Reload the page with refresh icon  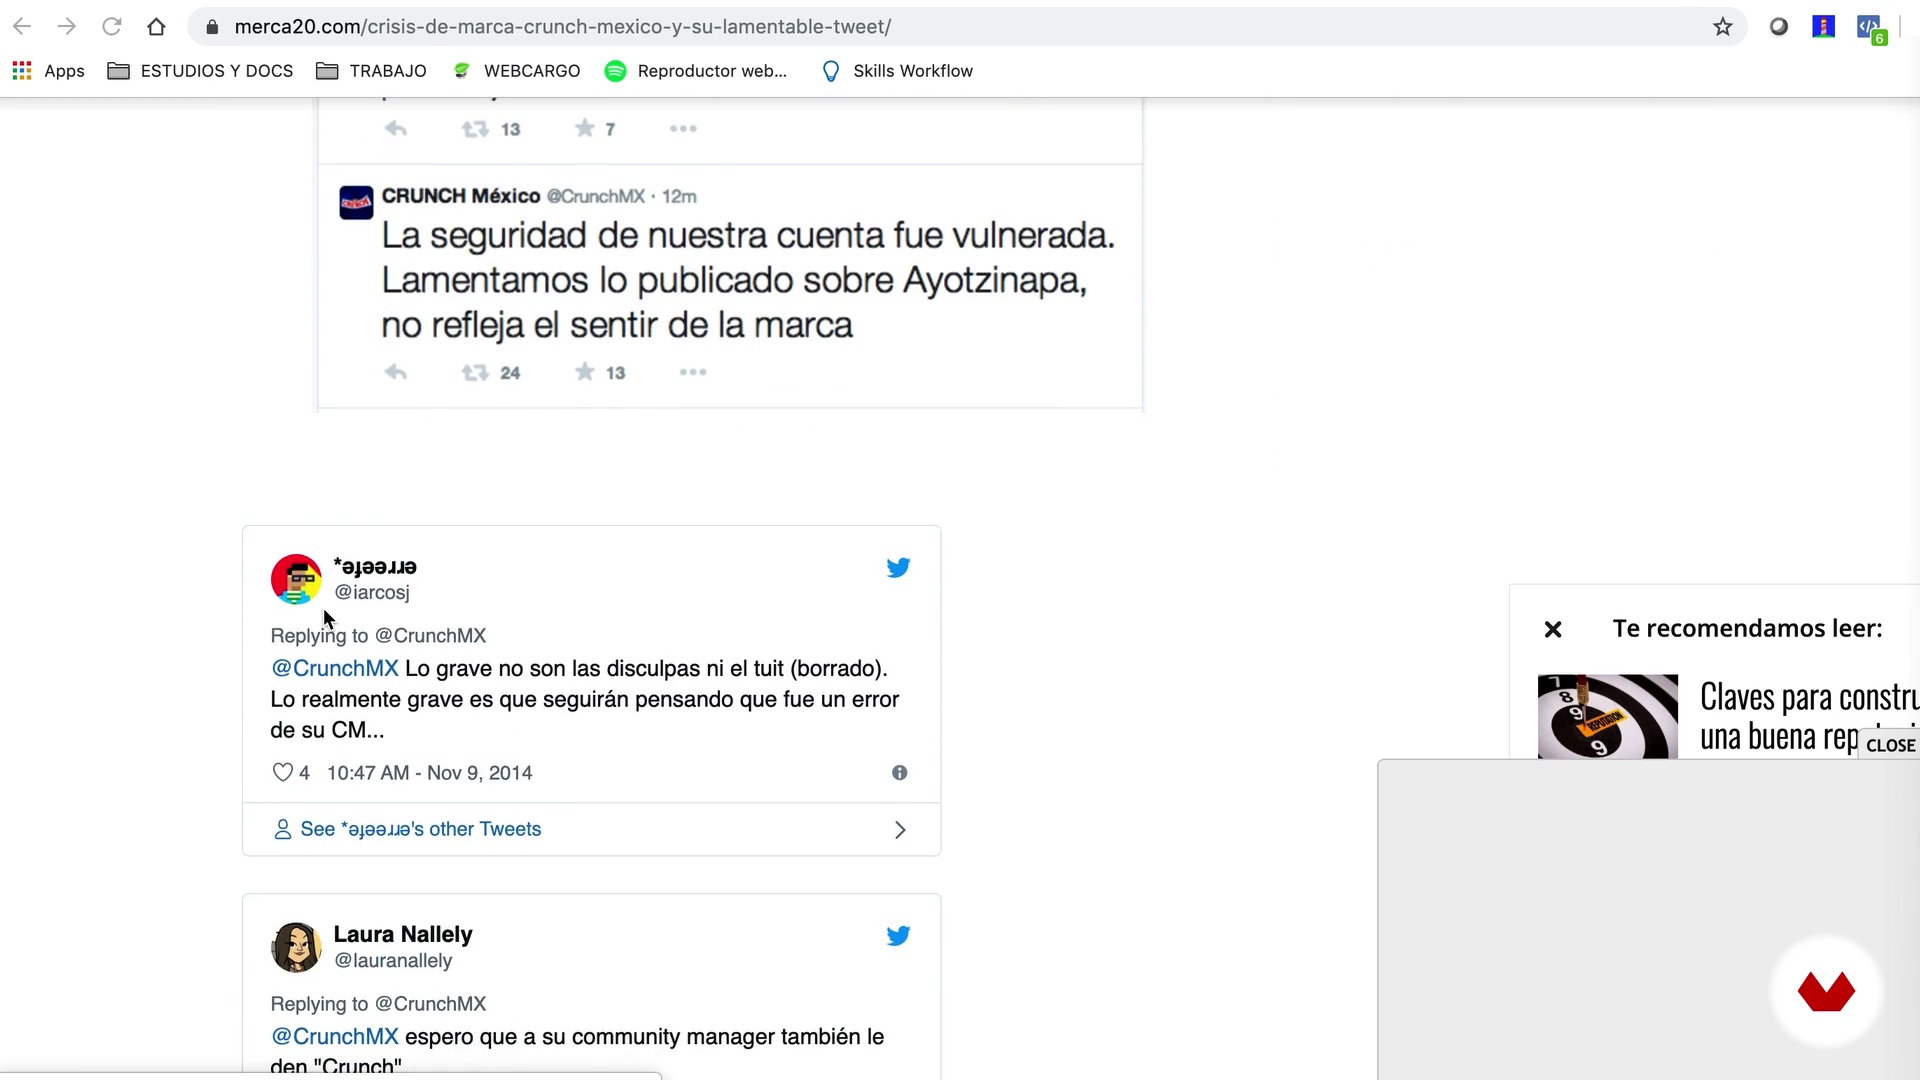tap(112, 27)
